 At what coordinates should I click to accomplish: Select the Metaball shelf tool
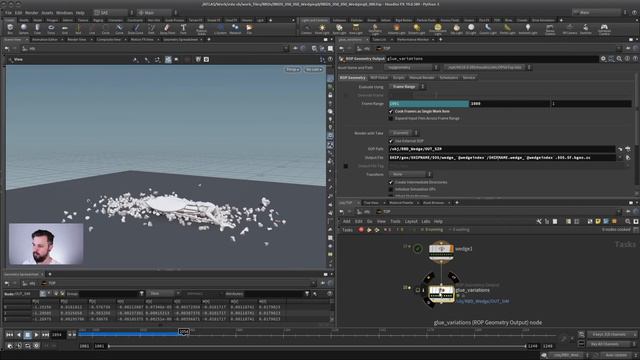click(235, 29)
